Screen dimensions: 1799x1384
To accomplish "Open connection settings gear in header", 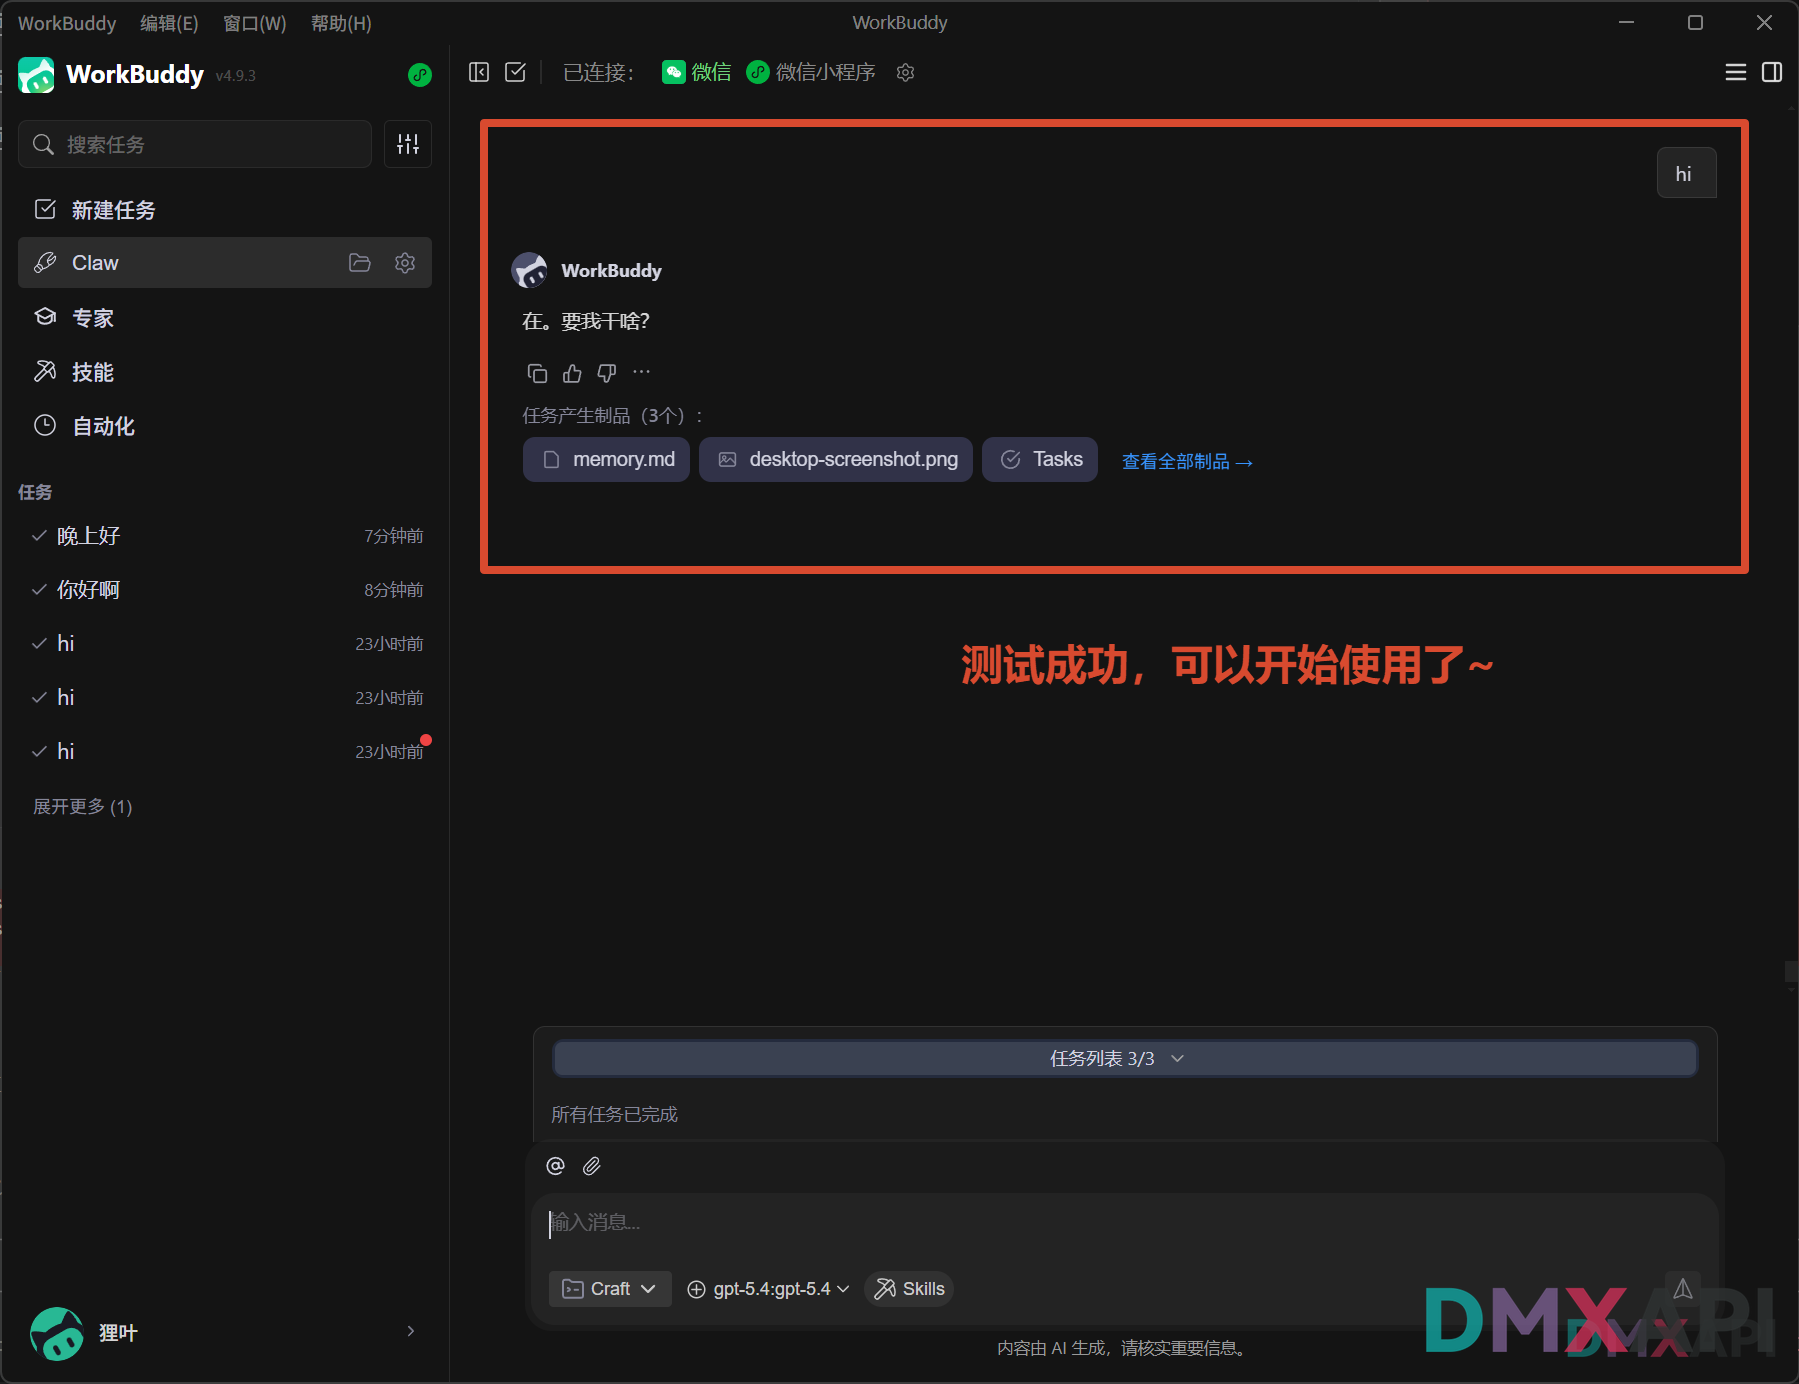I will tap(906, 72).
